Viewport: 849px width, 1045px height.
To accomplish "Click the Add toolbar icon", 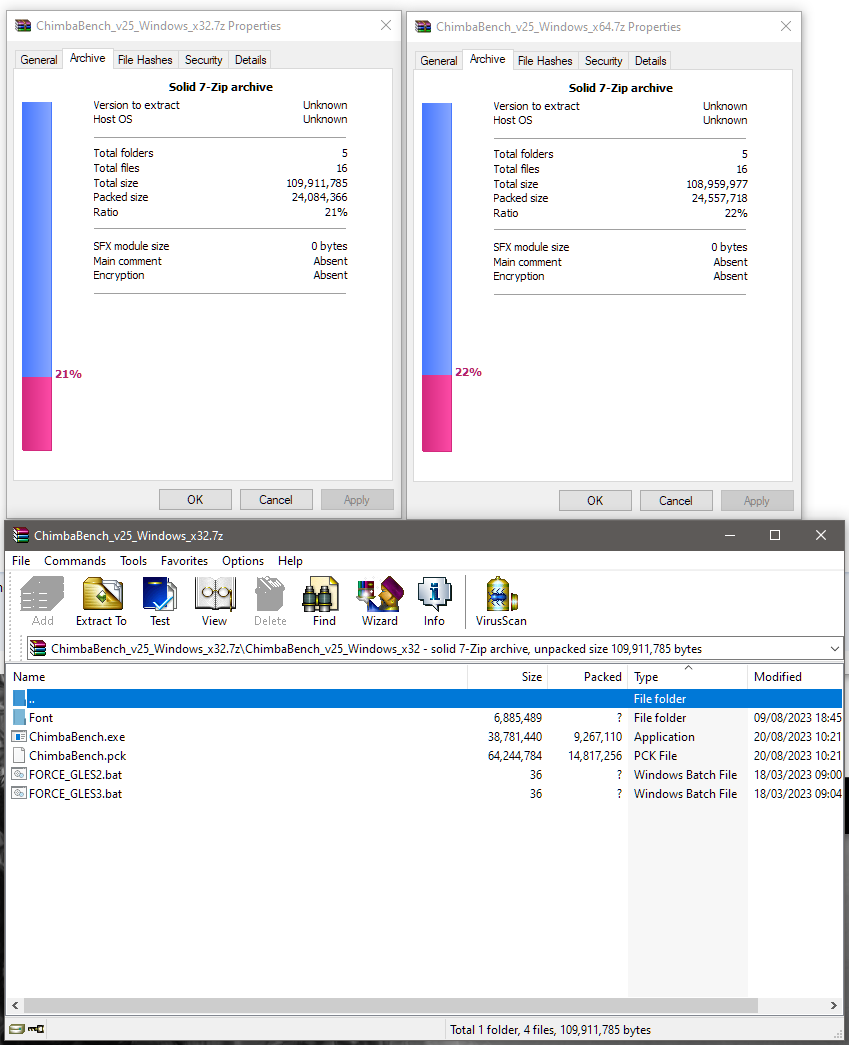I will coord(43,601).
